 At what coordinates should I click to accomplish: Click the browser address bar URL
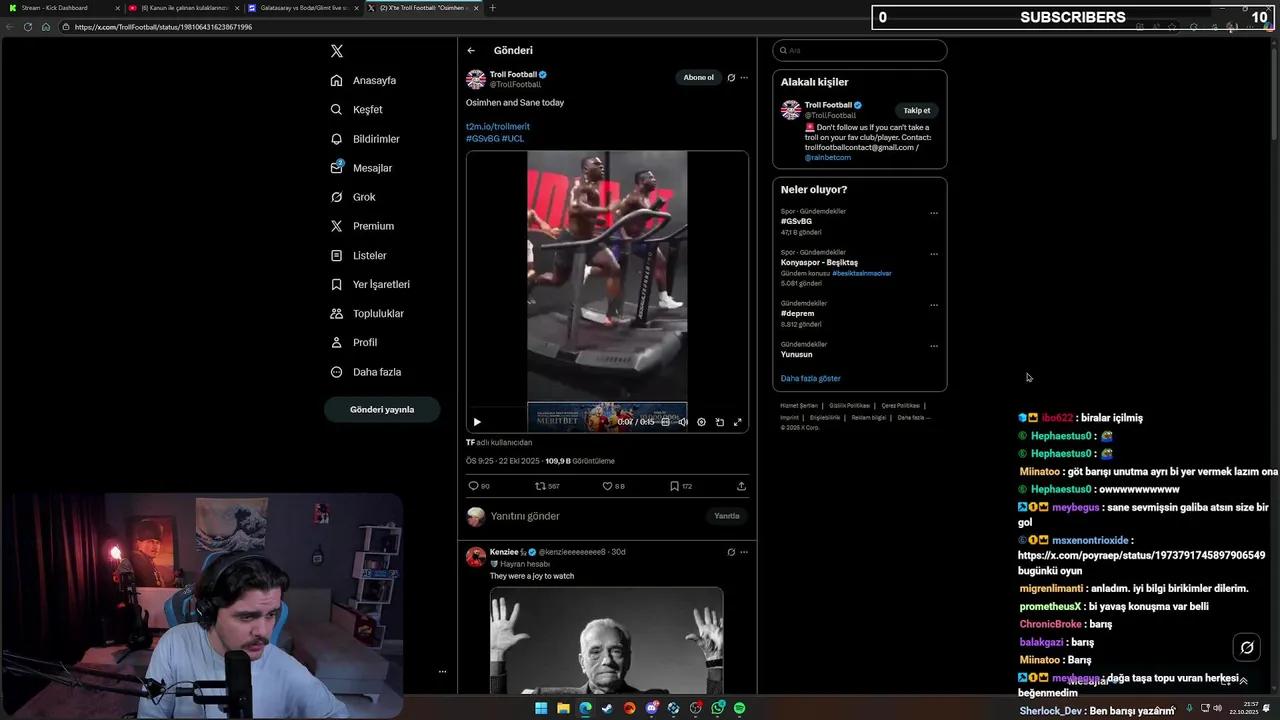click(x=163, y=27)
